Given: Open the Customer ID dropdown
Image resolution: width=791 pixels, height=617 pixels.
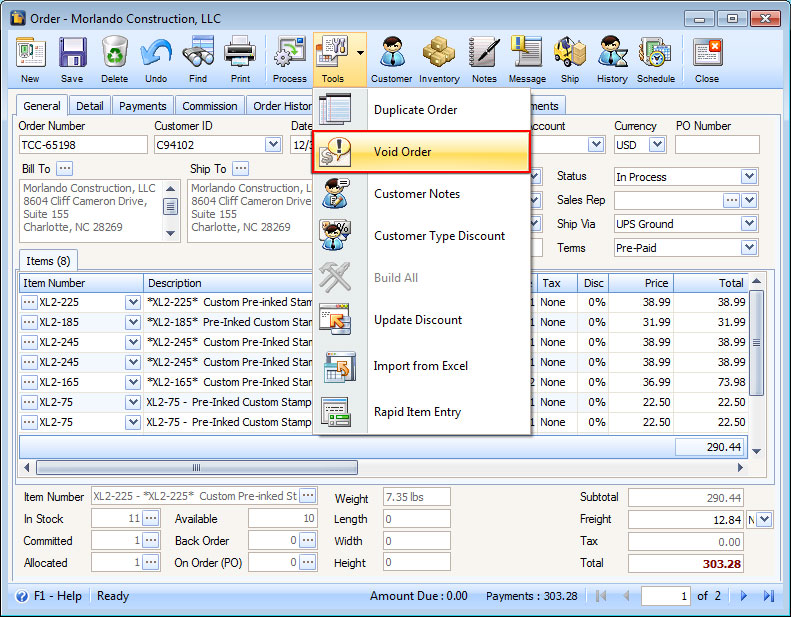Looking at the screenshot, I should click(273, 145).
